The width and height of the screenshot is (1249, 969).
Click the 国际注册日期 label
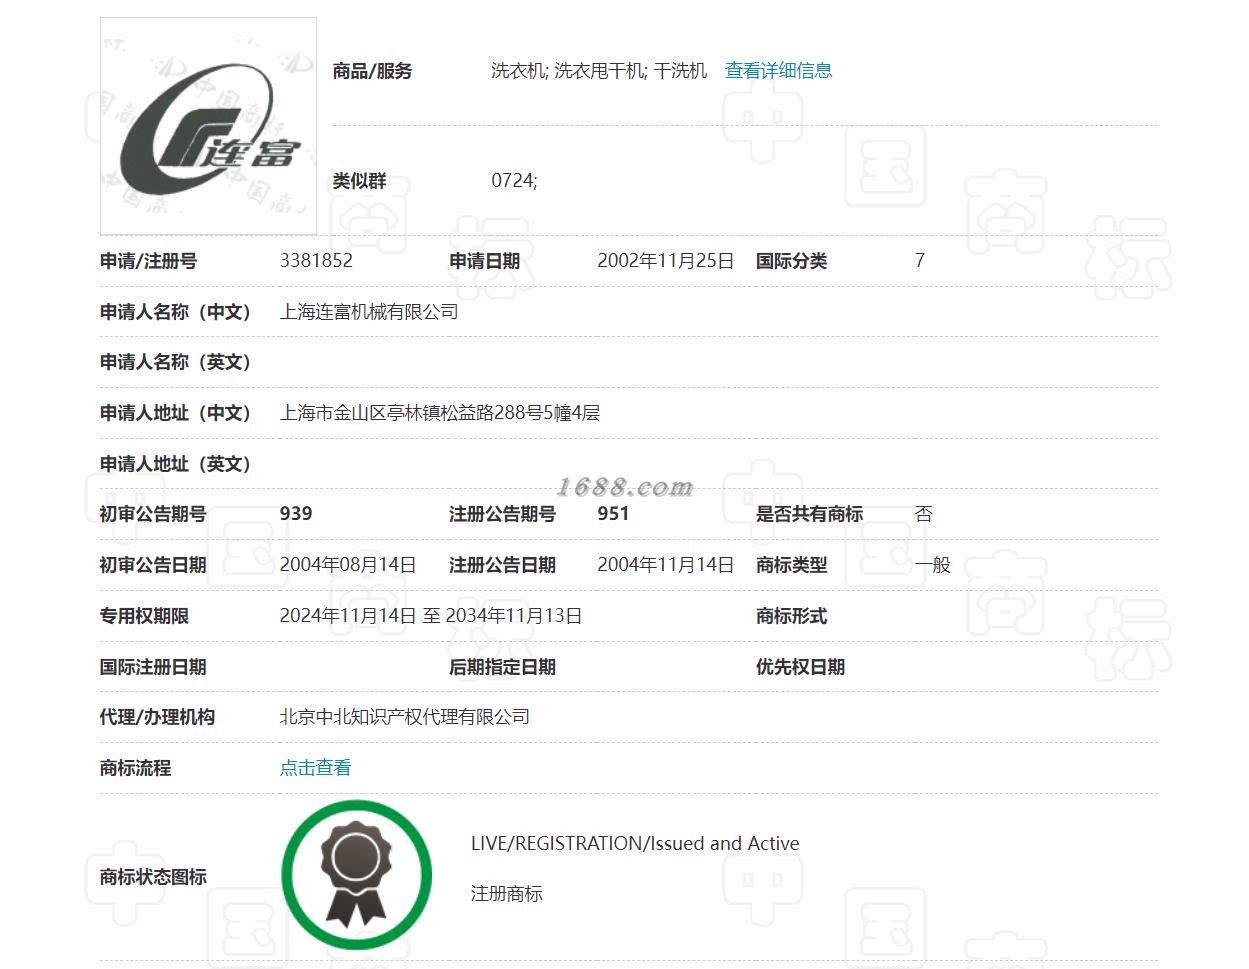coord(153,667)
